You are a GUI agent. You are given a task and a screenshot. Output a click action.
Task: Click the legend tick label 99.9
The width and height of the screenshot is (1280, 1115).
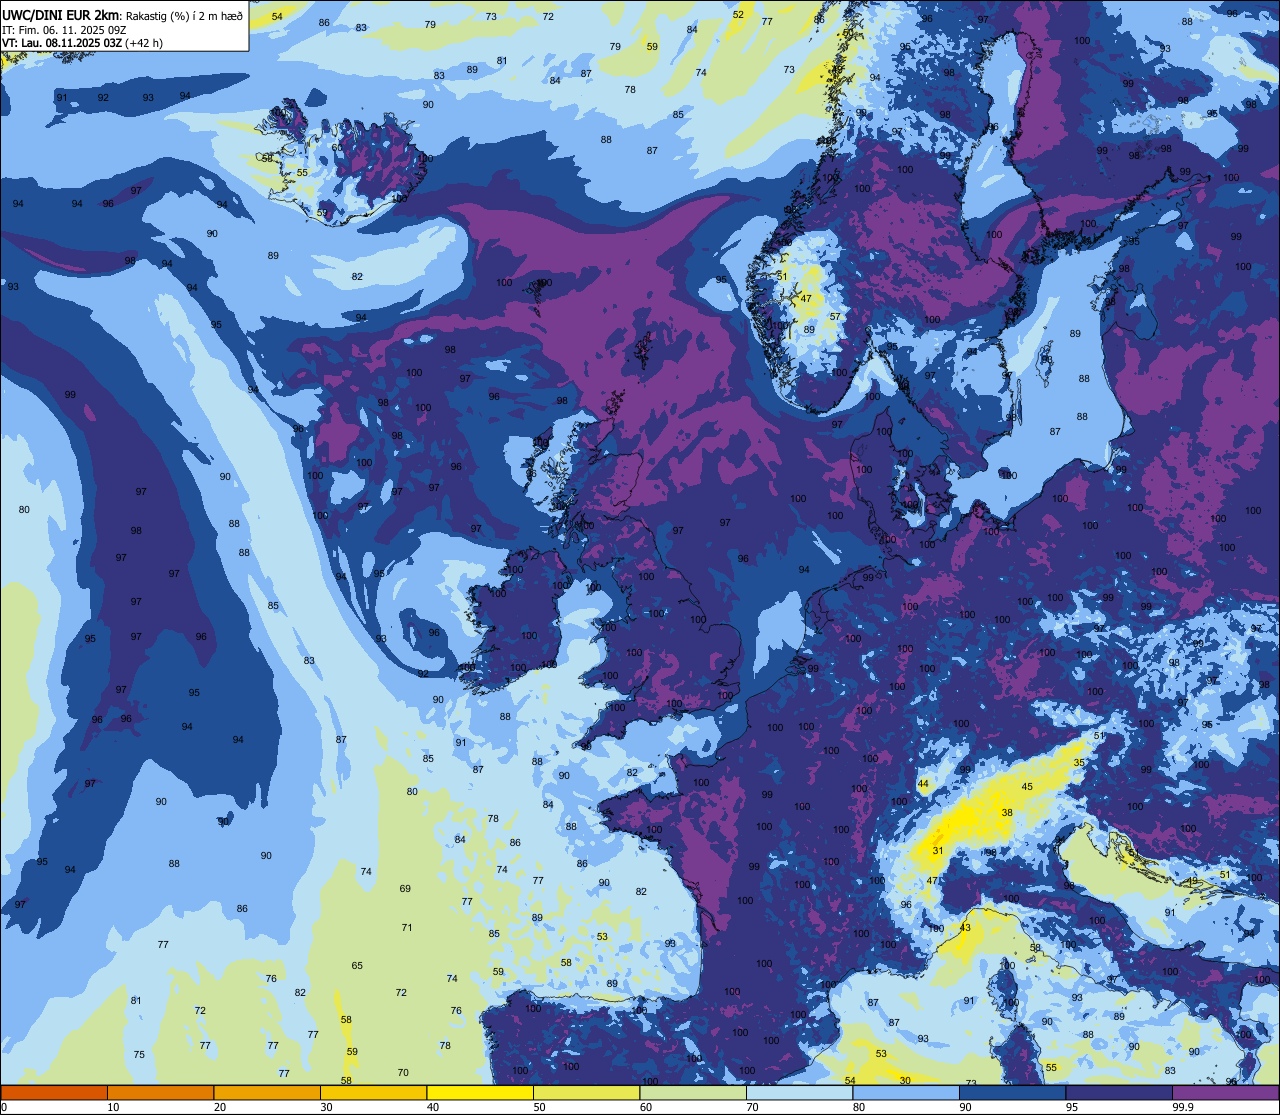point(1181,1107)
